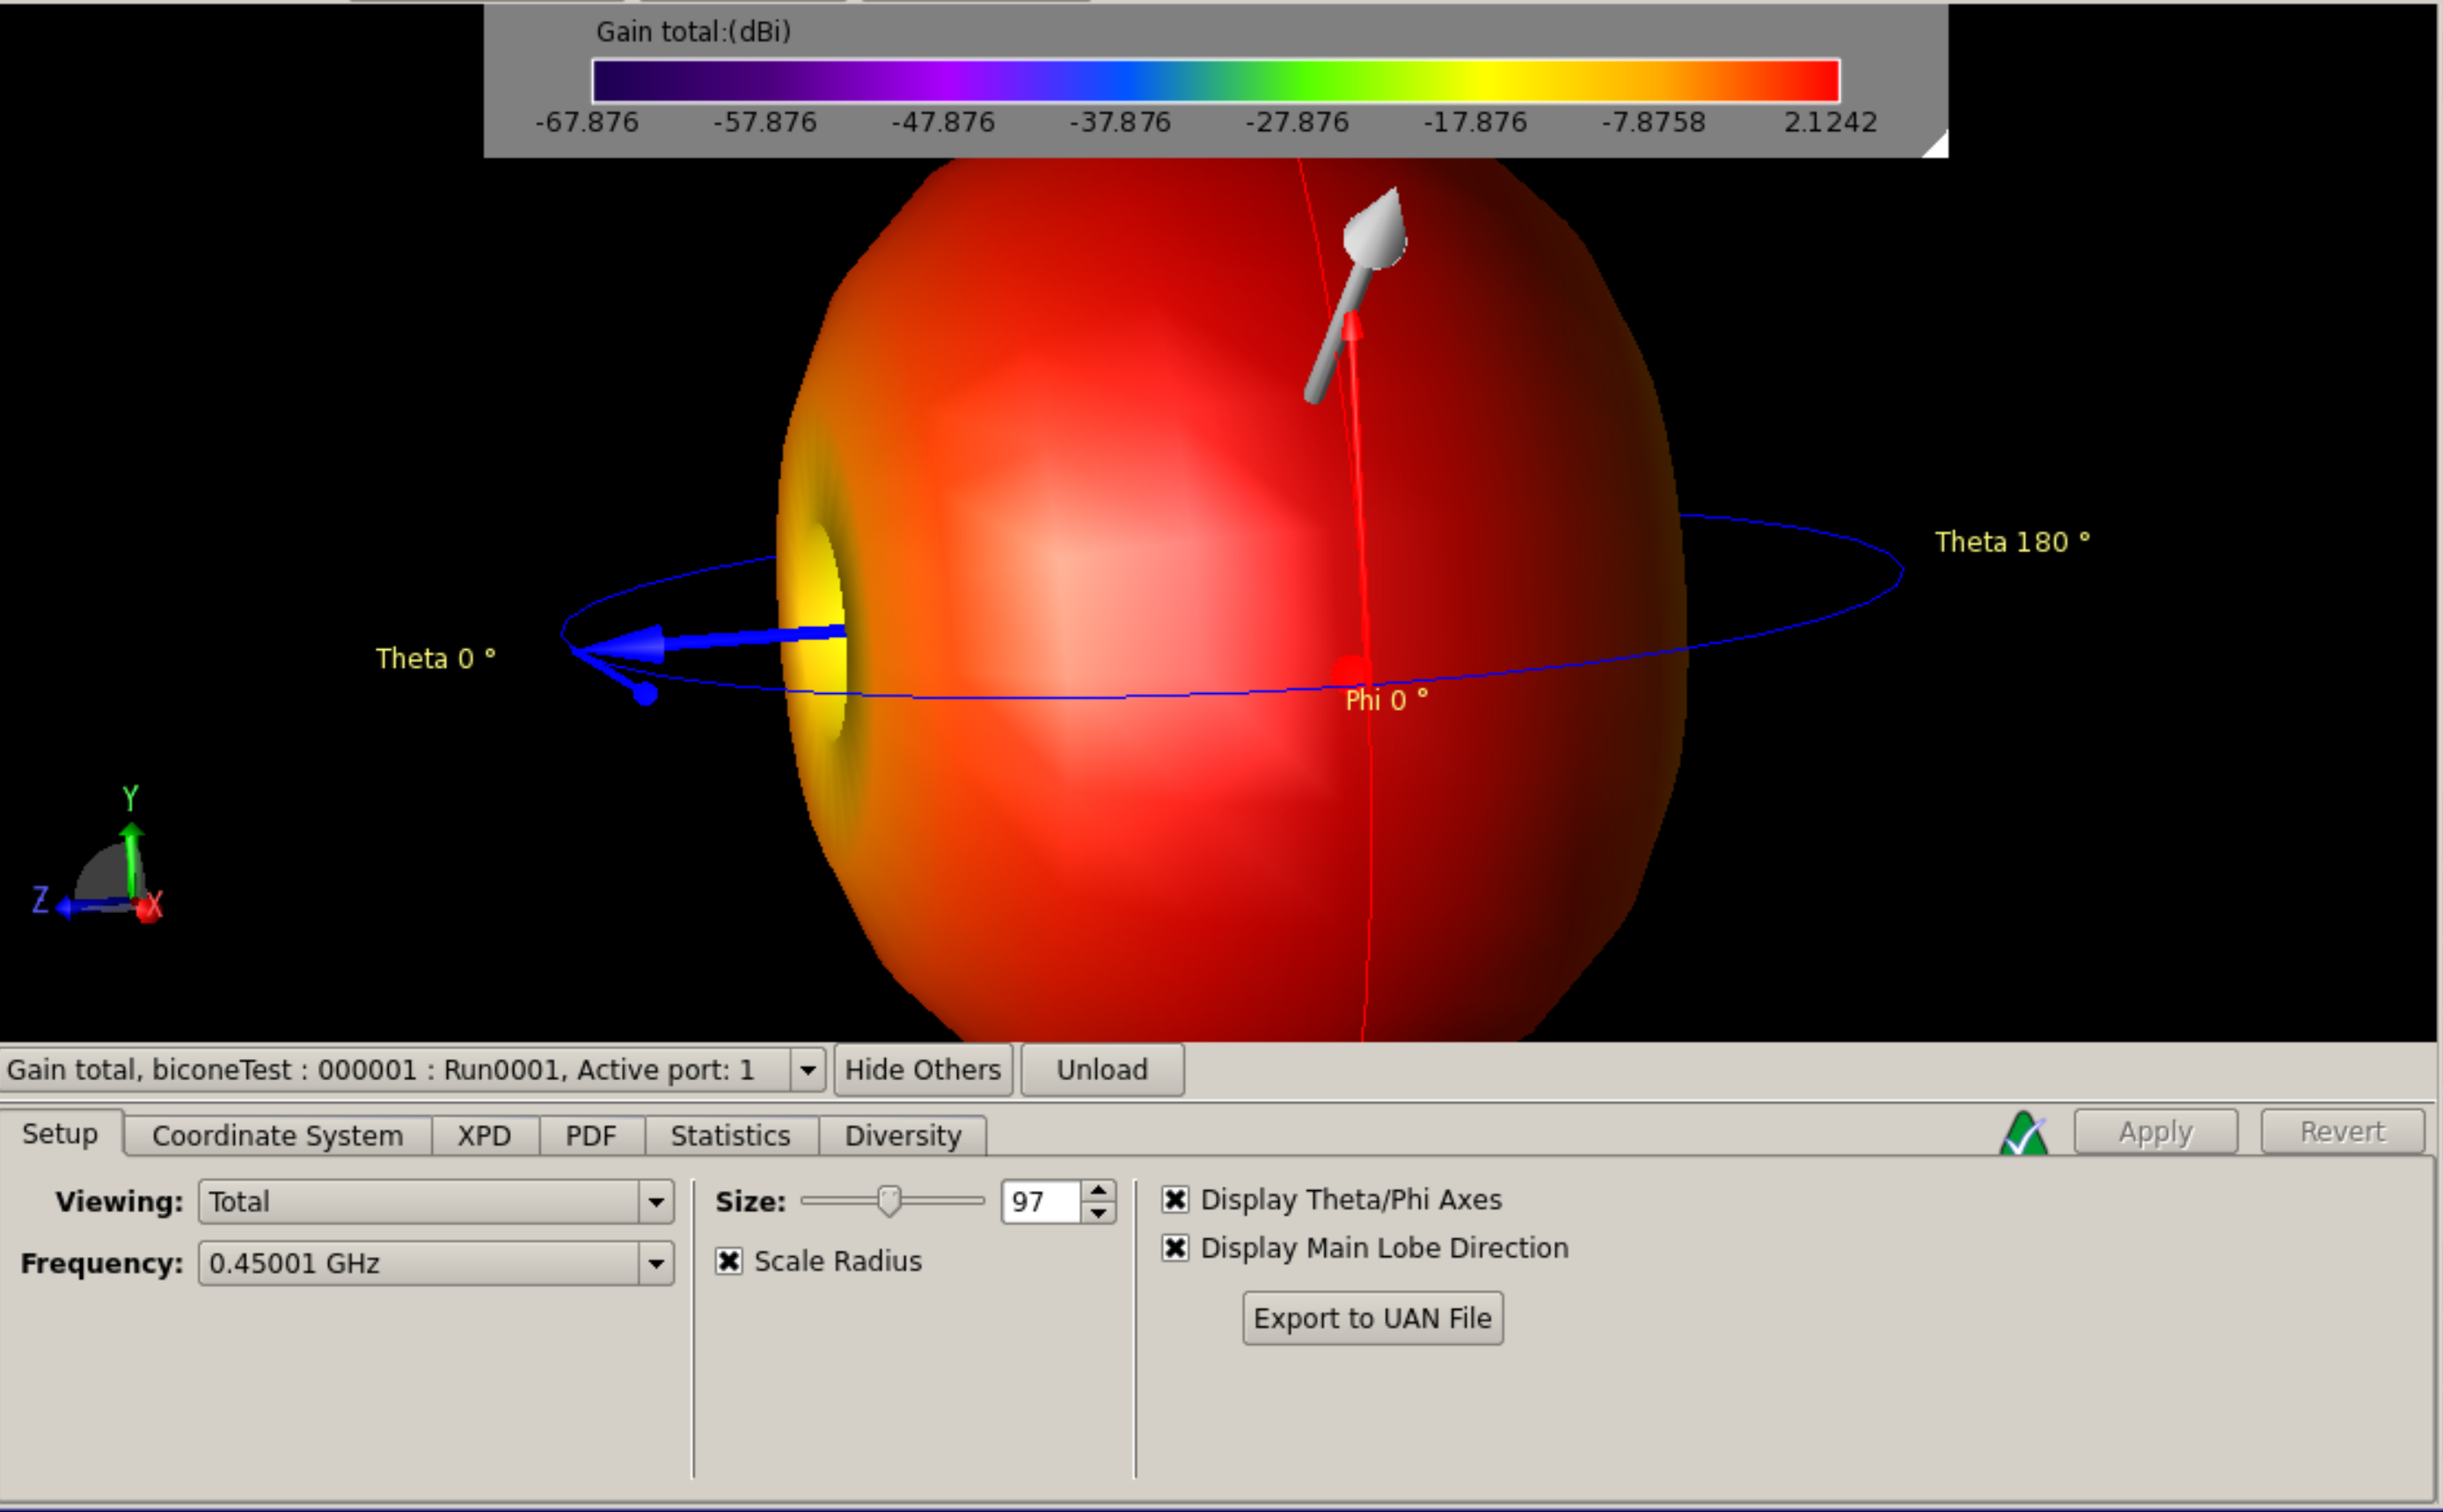Open the Gain total result selector dropdown
Viewport: 2443px width, 1512px height.
(x=807, y=1070)
